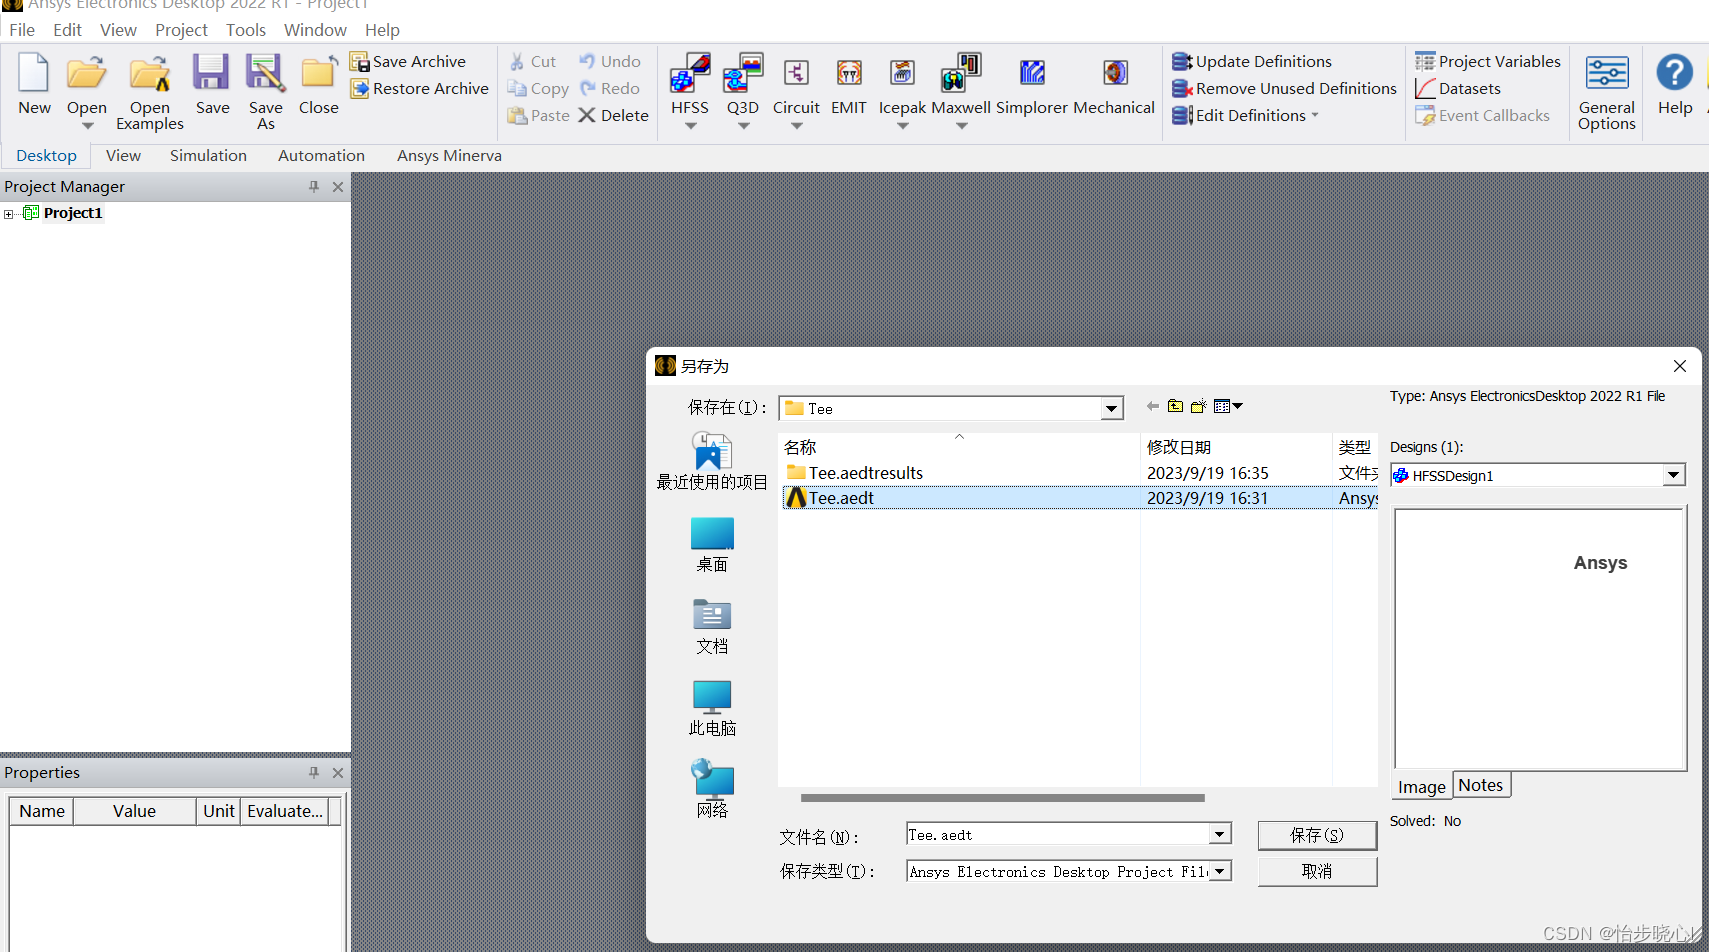Go to 桌面 location
The image size is (1709, 952).
(712, 545)
